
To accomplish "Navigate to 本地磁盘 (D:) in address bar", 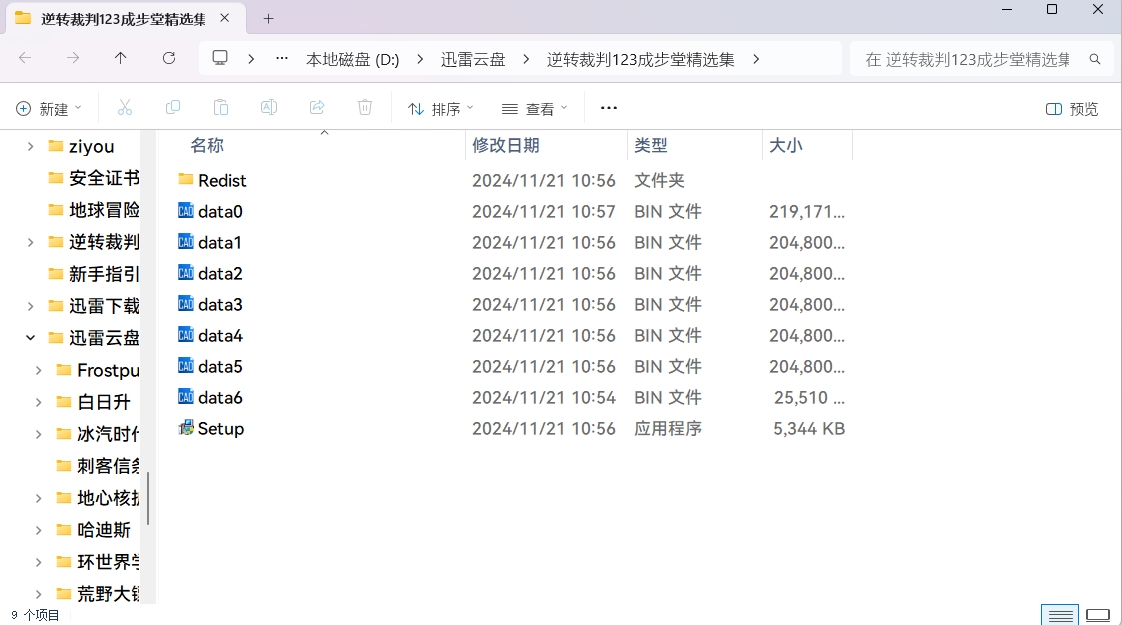I will click(x=352, y=60).
